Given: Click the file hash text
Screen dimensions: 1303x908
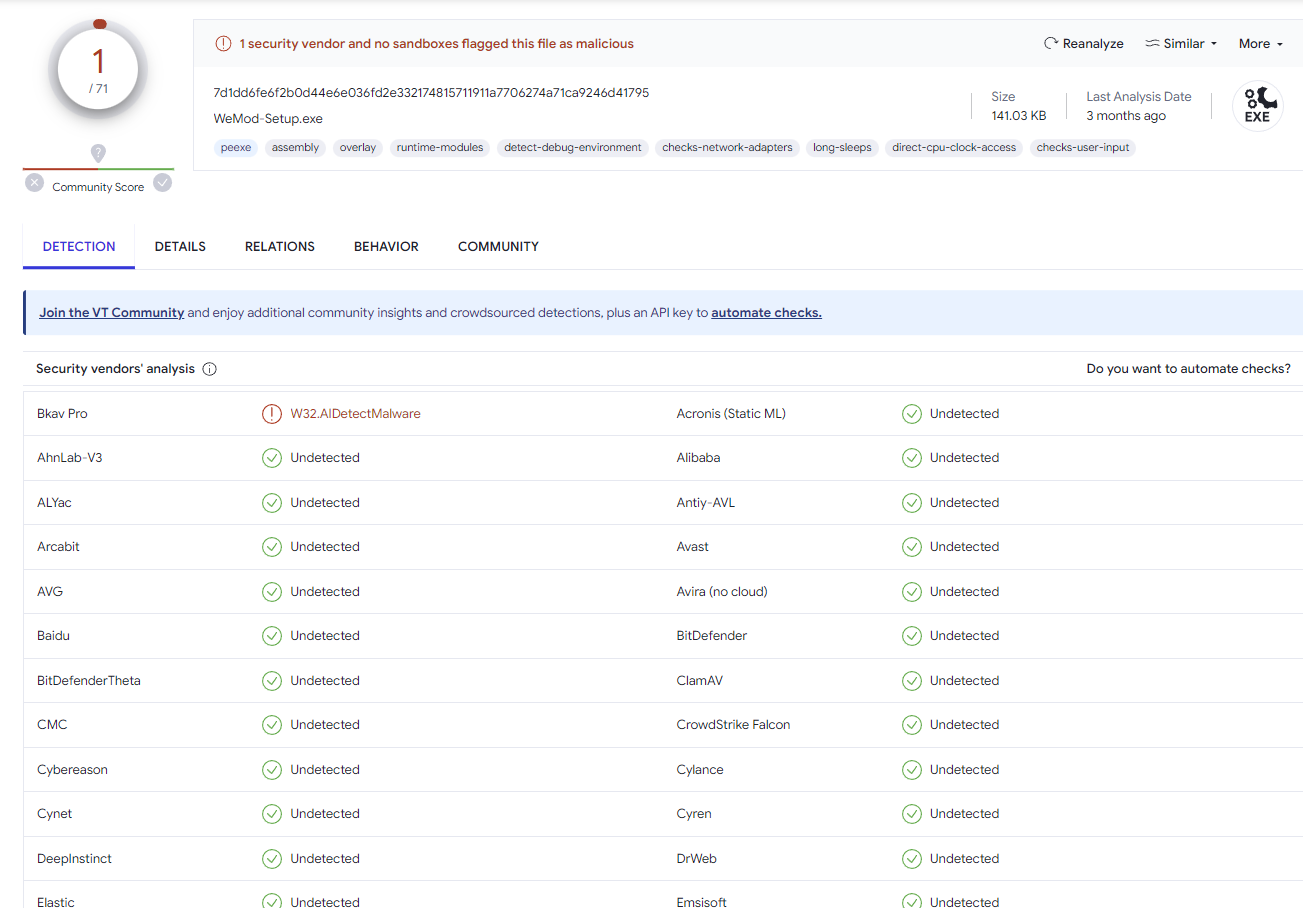Looking at the screenshot, I should coord(431,93).
